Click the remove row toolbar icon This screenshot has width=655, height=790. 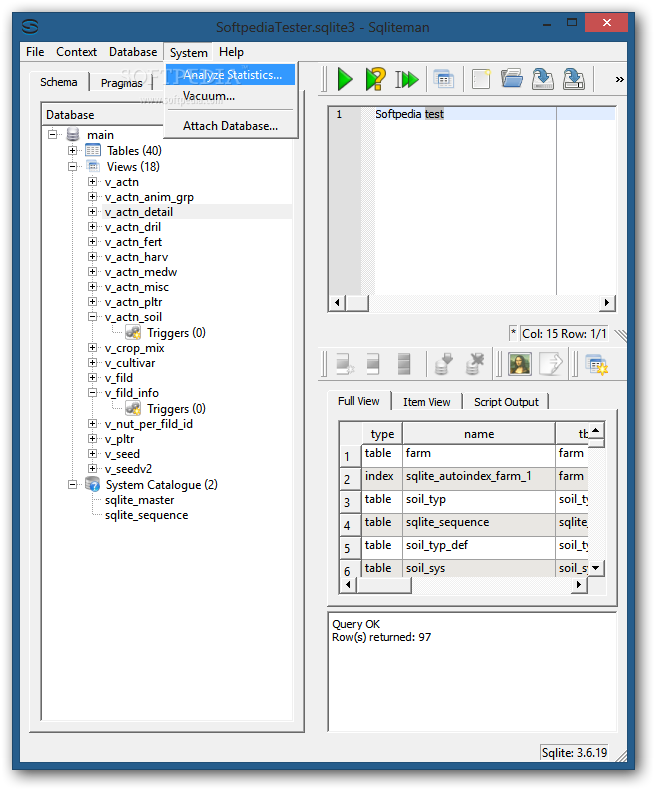pyautogui.click(x=404, y=364)
